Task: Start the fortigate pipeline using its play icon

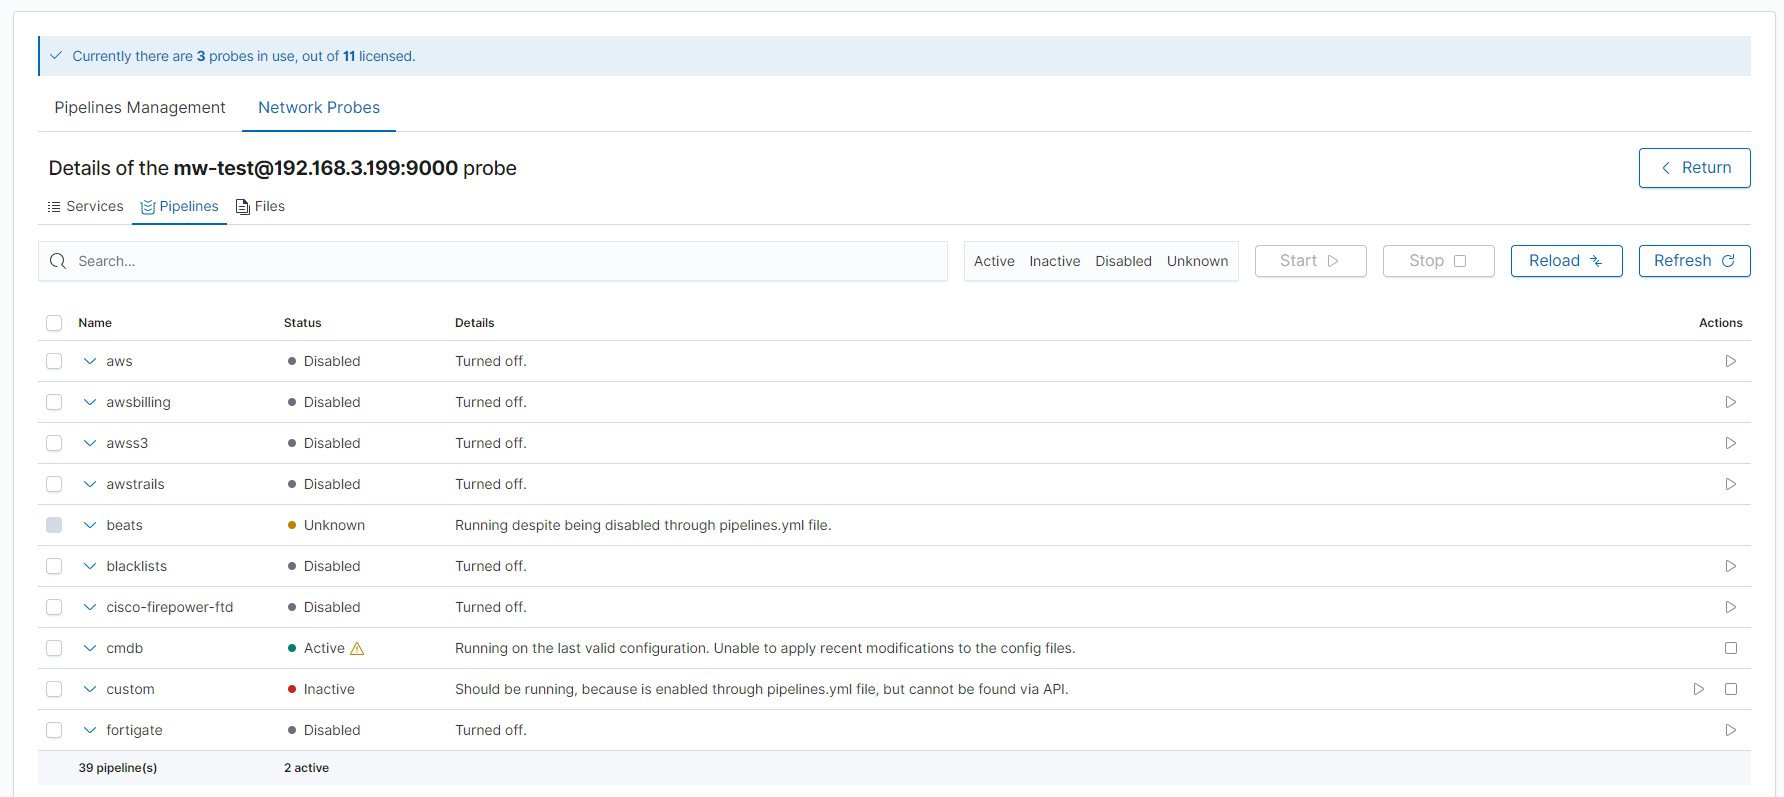Action: 1730,730
